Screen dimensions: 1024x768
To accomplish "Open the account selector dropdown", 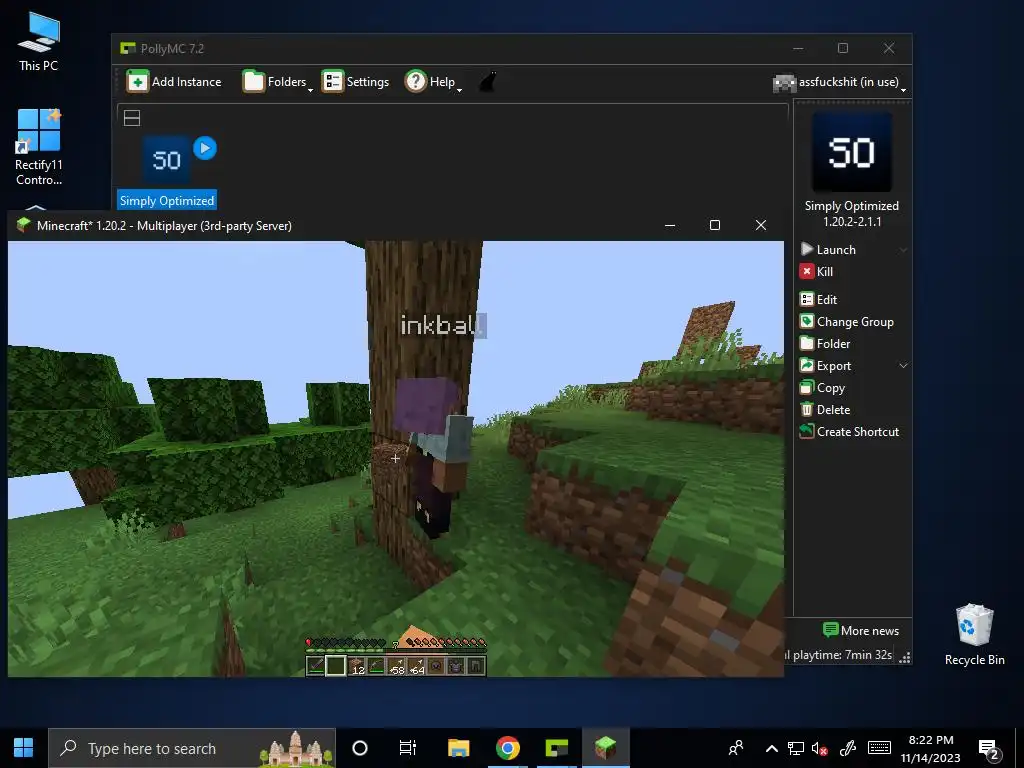I will (x=840, y=82).
